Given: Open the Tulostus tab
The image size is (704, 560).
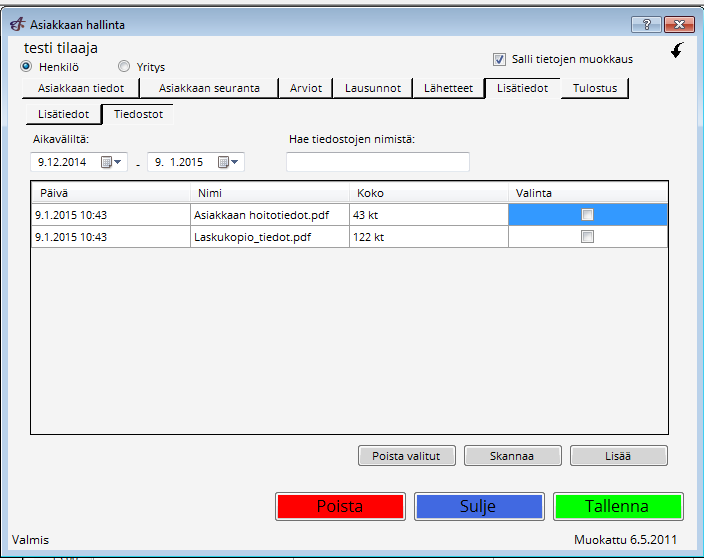Looking at the screenshot, I should (x=594, y=88).
